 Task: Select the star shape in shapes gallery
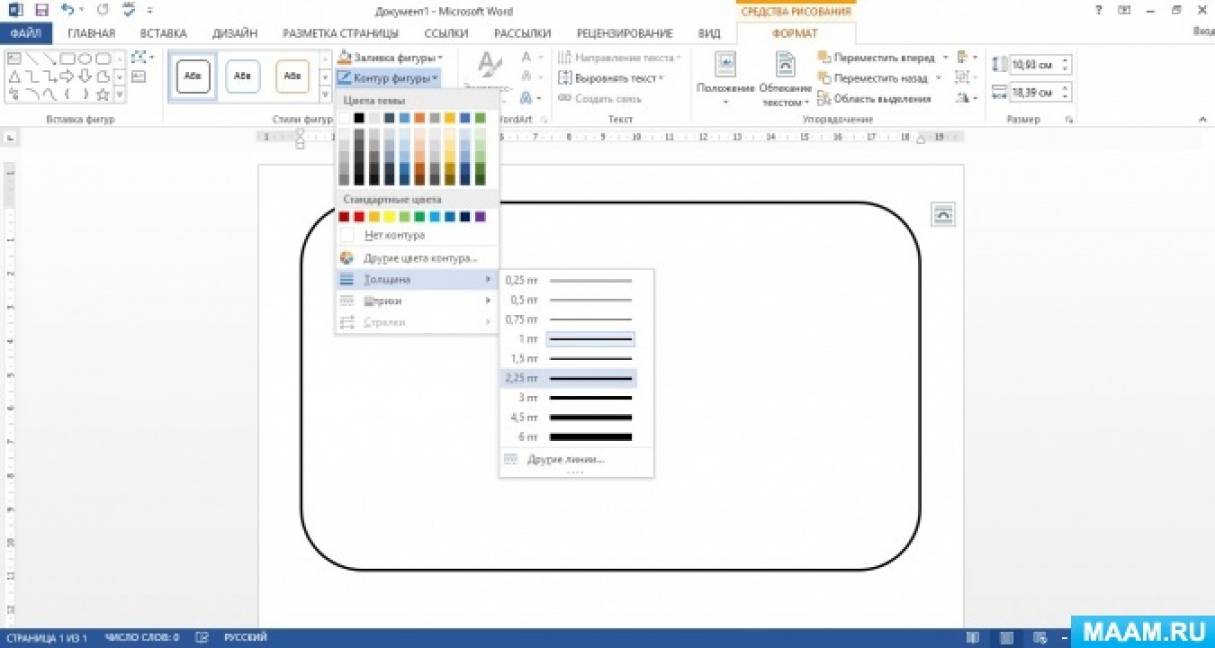(102, 95)
